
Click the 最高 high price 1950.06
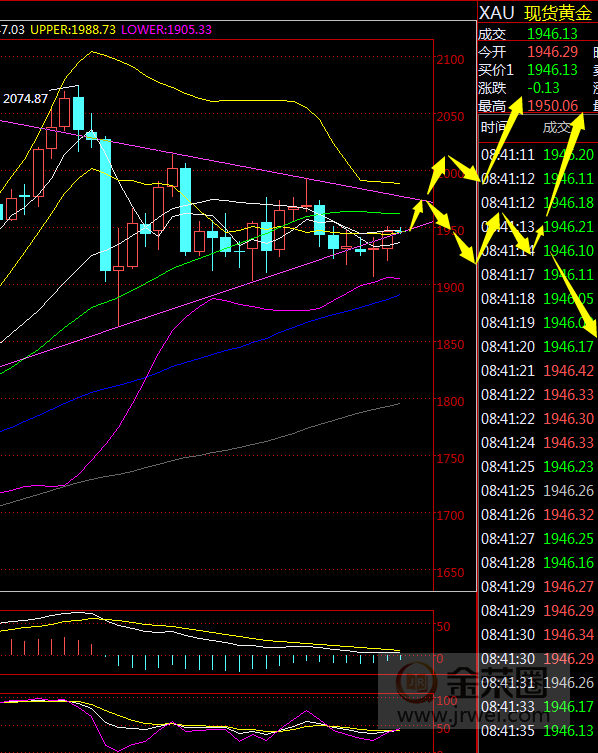pyautogui.click(x=552, y=106)
